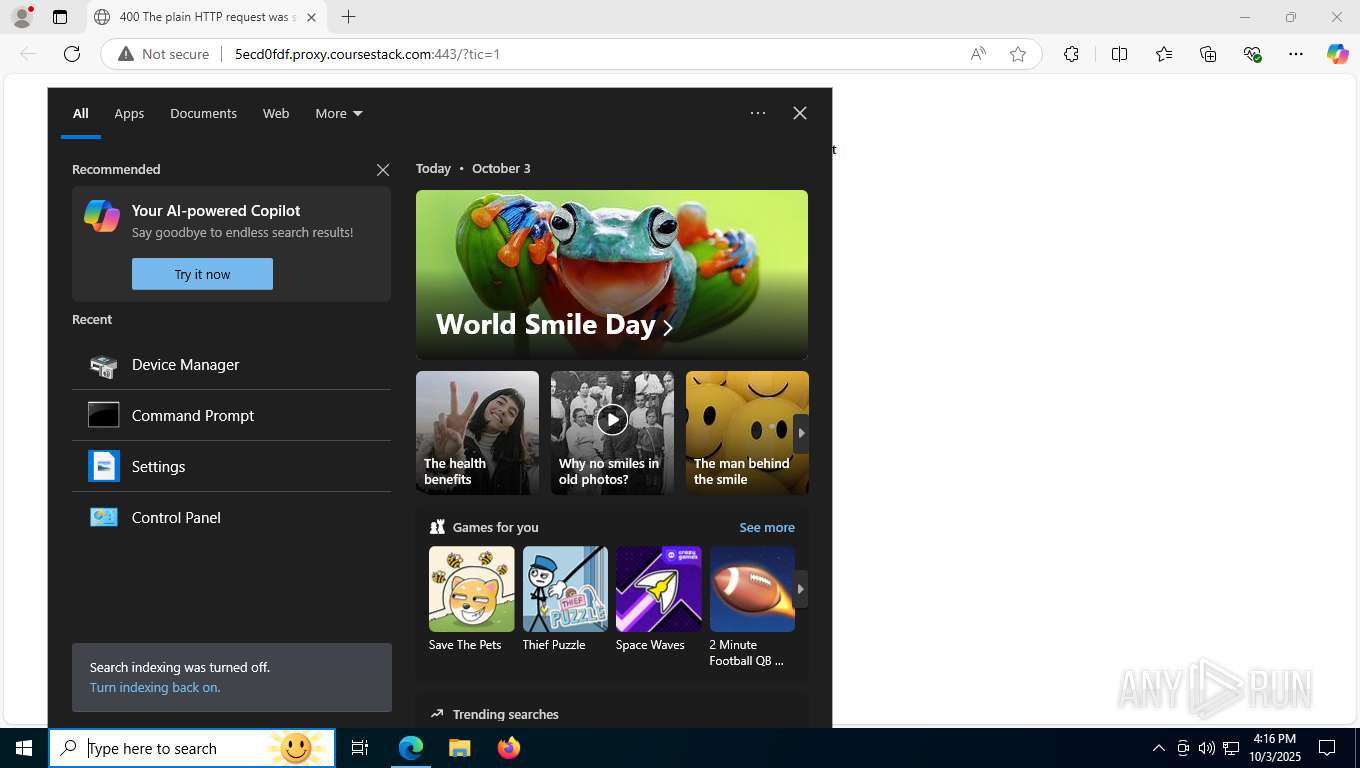Viewport: 1360px width, 768px height.
Task: Select the Documents search tab
Action: point(203,113)
